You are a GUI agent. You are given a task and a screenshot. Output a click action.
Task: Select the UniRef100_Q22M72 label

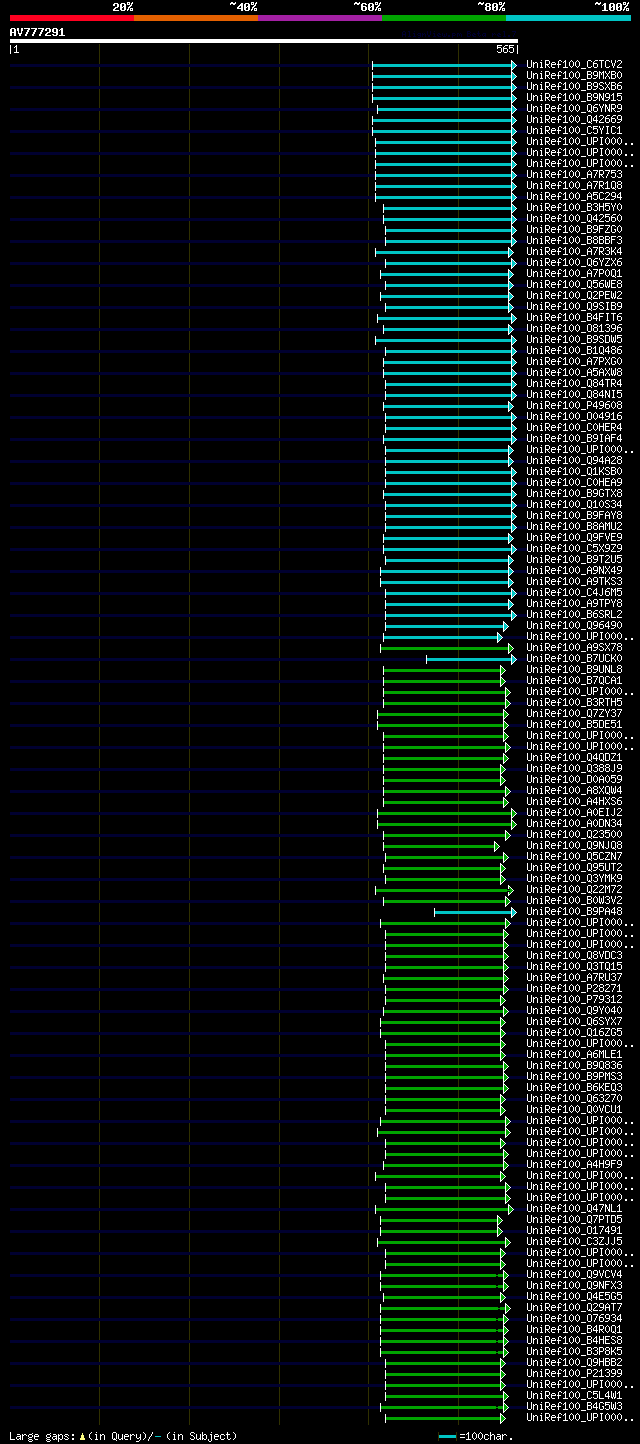[574, 889]
